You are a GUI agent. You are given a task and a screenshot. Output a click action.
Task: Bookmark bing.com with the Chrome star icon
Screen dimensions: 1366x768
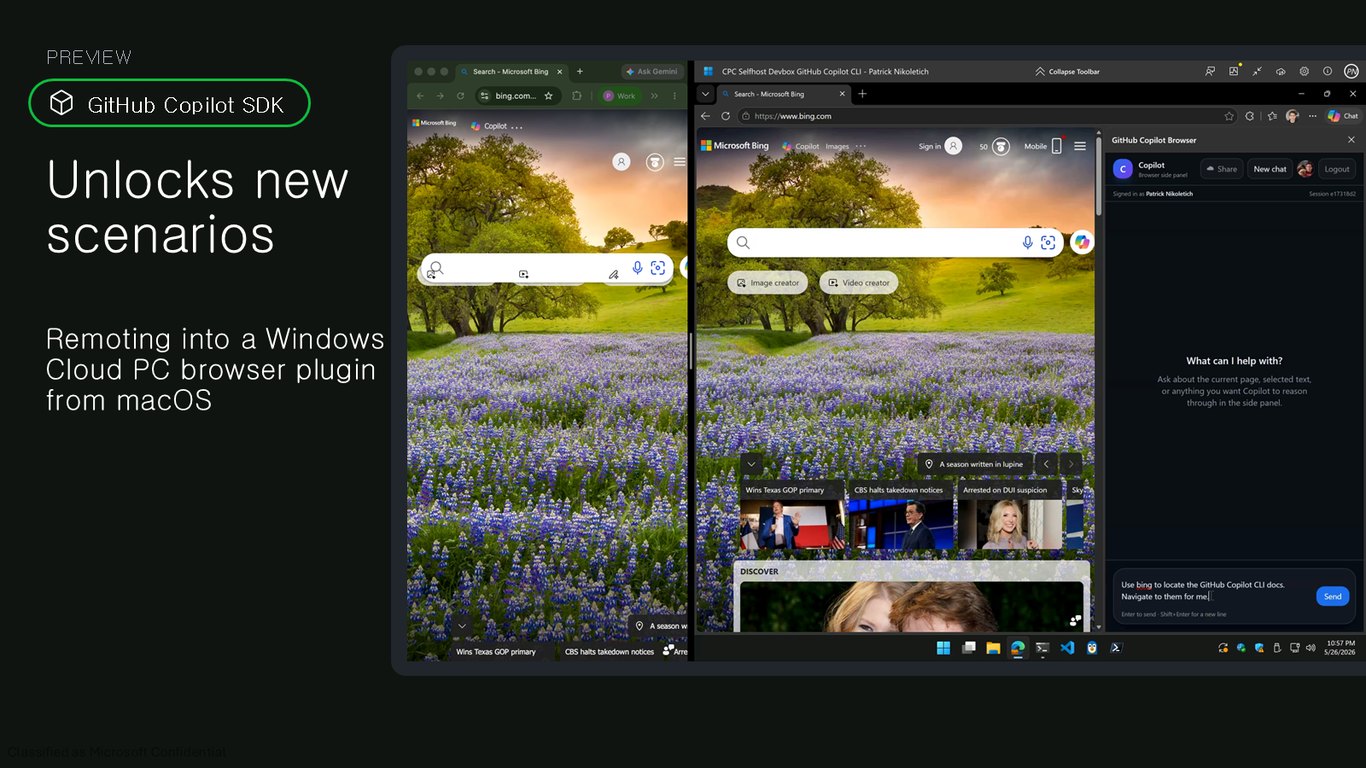548,96
